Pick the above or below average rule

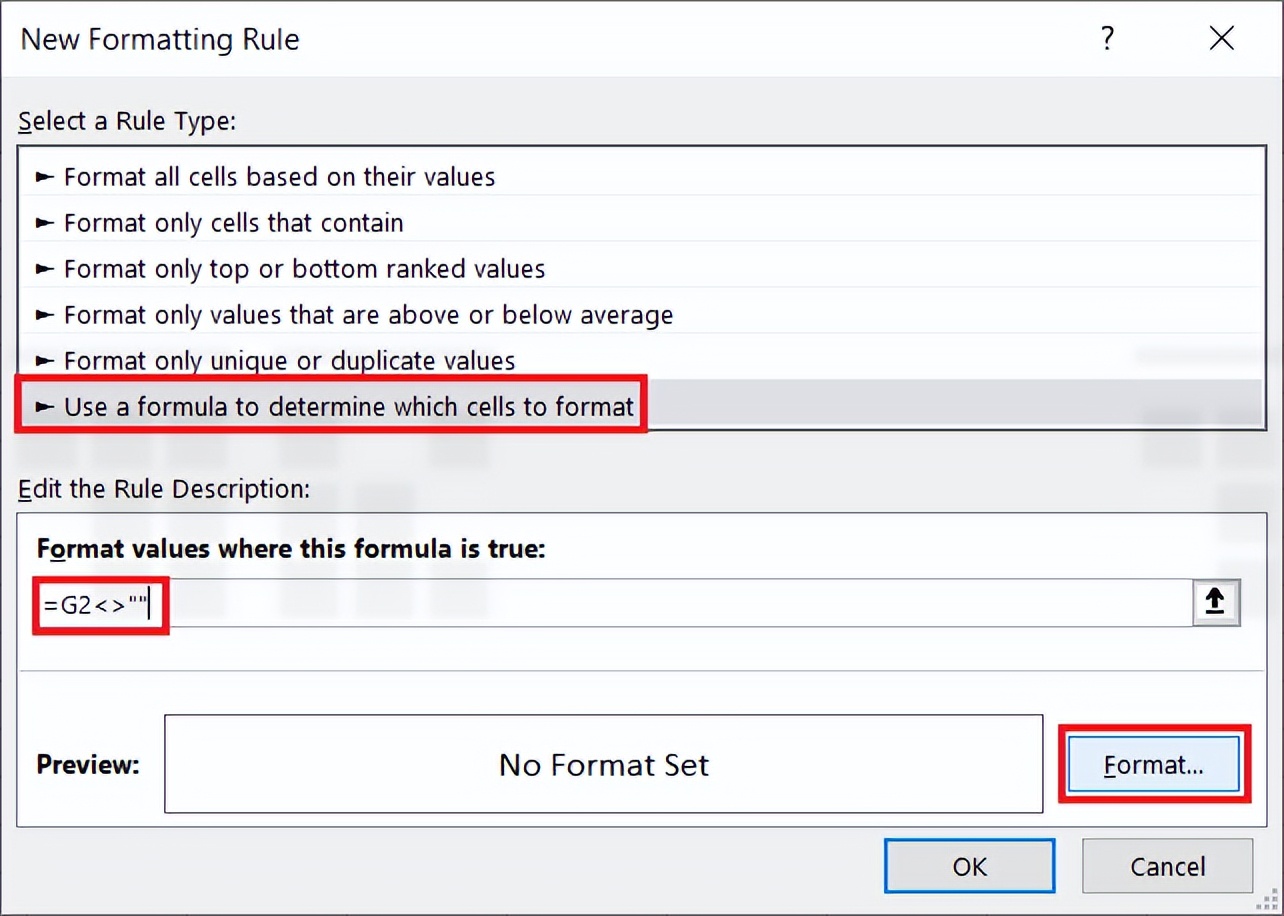pos(368,315)
